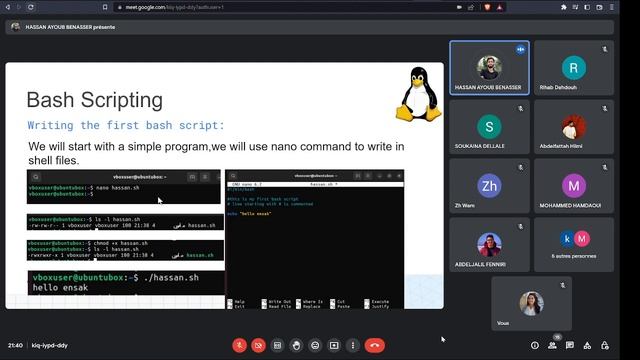This screenshot has width=640, height=360.
Task: Open the chat with everyone panel
Action: pos(570,345)
